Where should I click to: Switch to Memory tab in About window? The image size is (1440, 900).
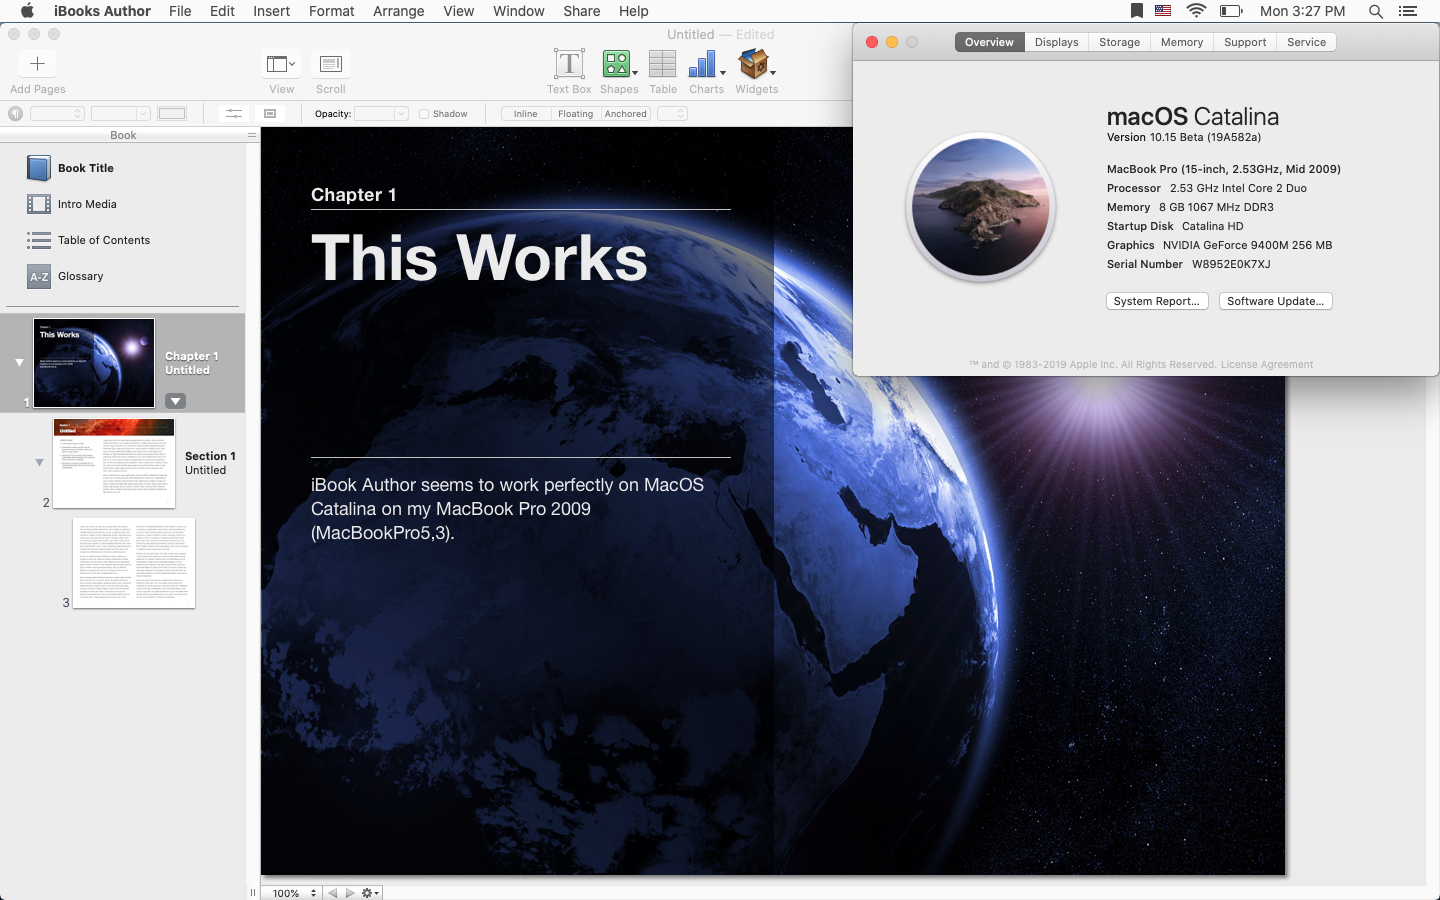[x=1182, y=42]
